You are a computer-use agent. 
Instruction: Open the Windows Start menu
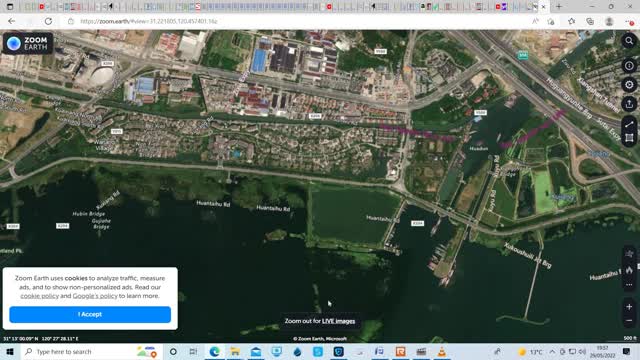(10, 351)
